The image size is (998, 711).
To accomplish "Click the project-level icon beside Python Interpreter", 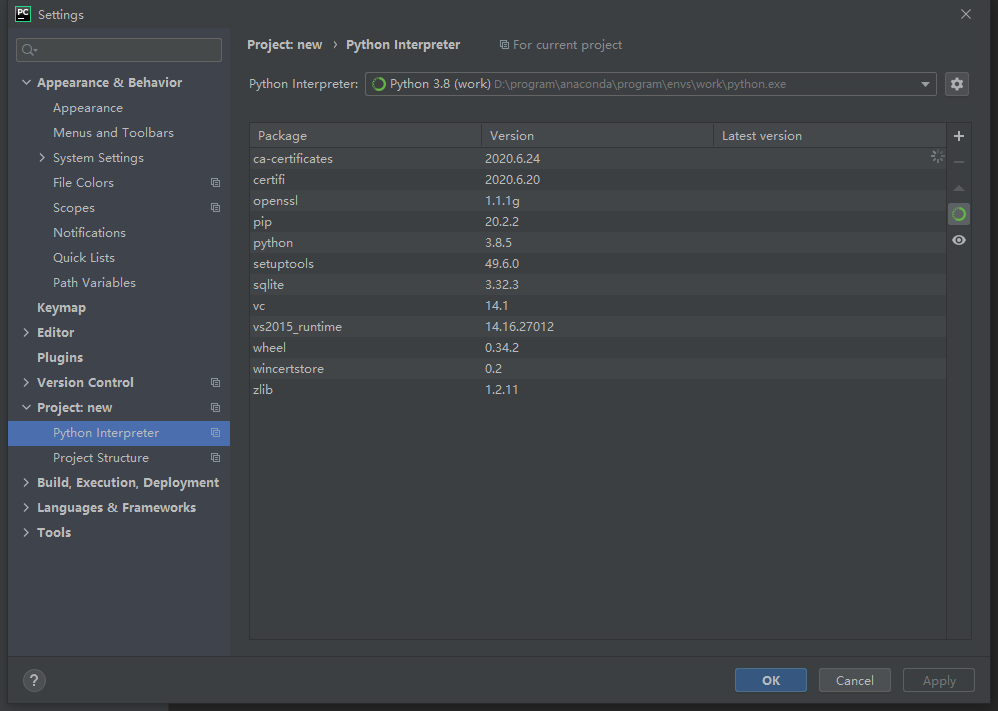I will [216, 433].
